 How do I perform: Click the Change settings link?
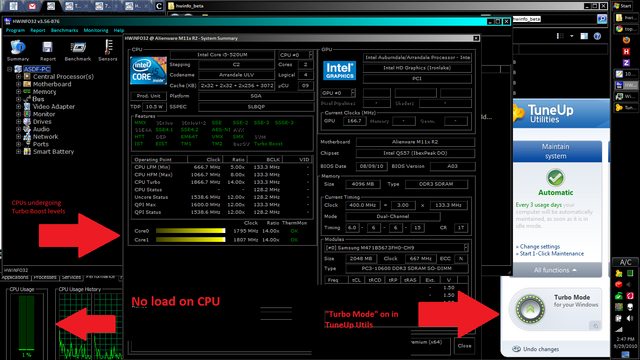point(540,247)
